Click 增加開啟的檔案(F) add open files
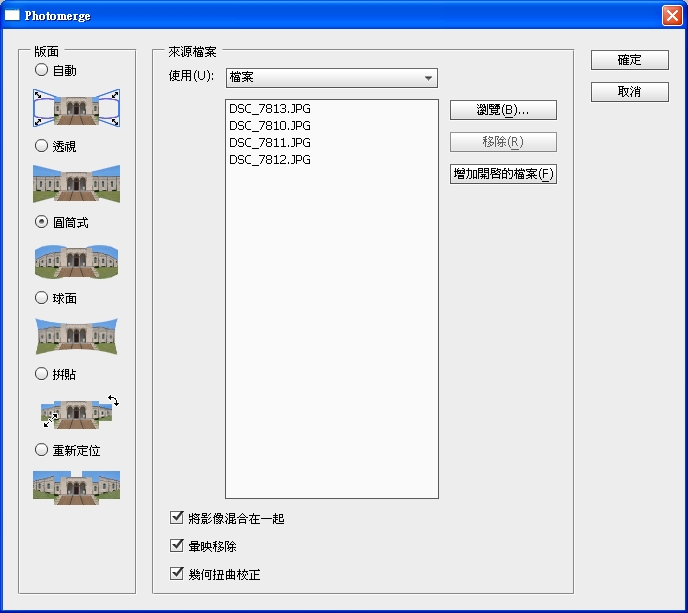 tap(503, 174)
